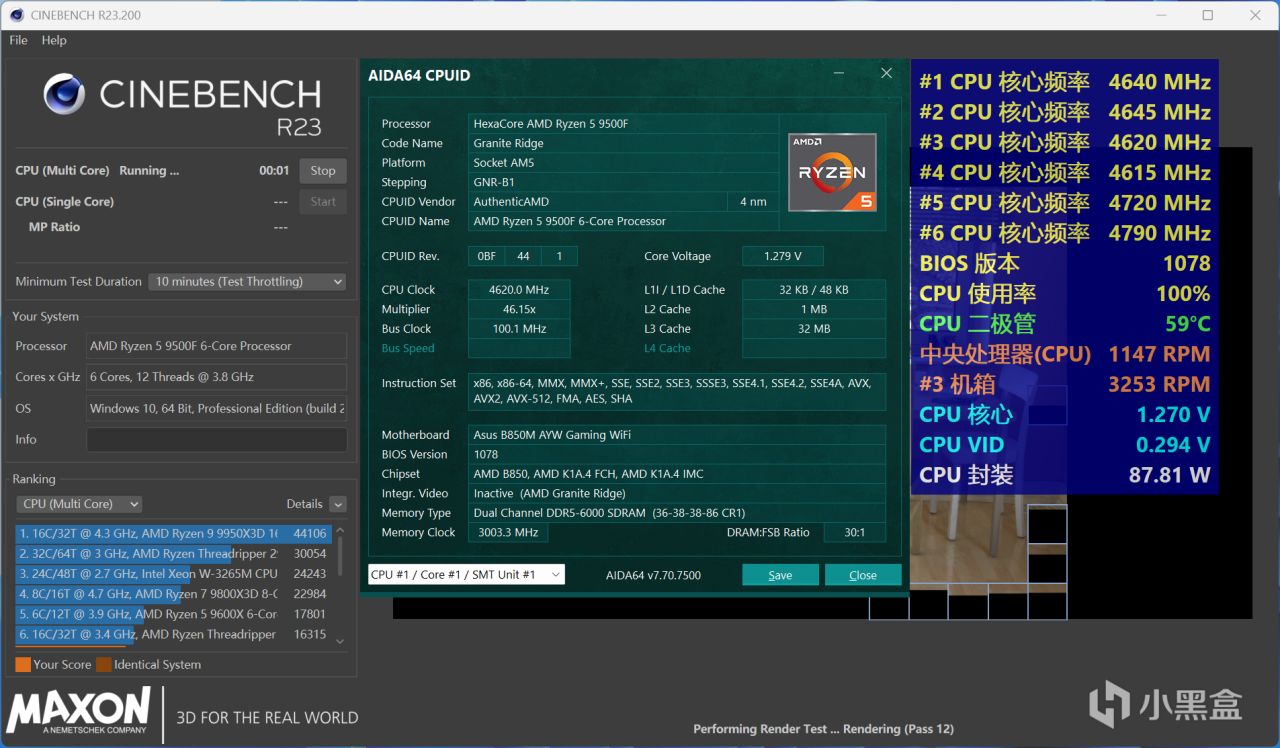Stop the running multi core test
Screen dimensions: 1280x748
coord(322,171)
